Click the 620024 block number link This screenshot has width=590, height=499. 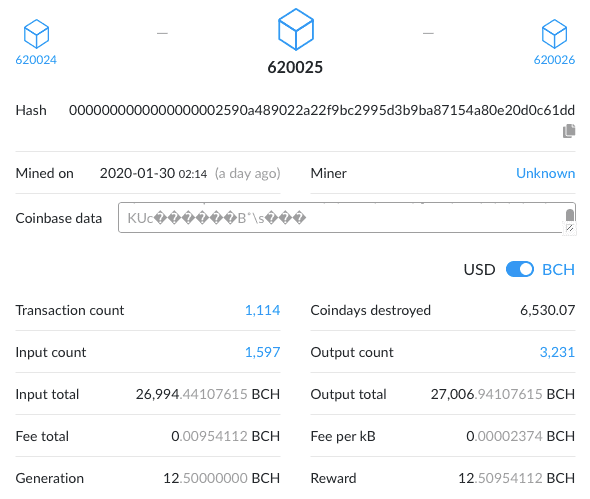[x=36, y=60]
